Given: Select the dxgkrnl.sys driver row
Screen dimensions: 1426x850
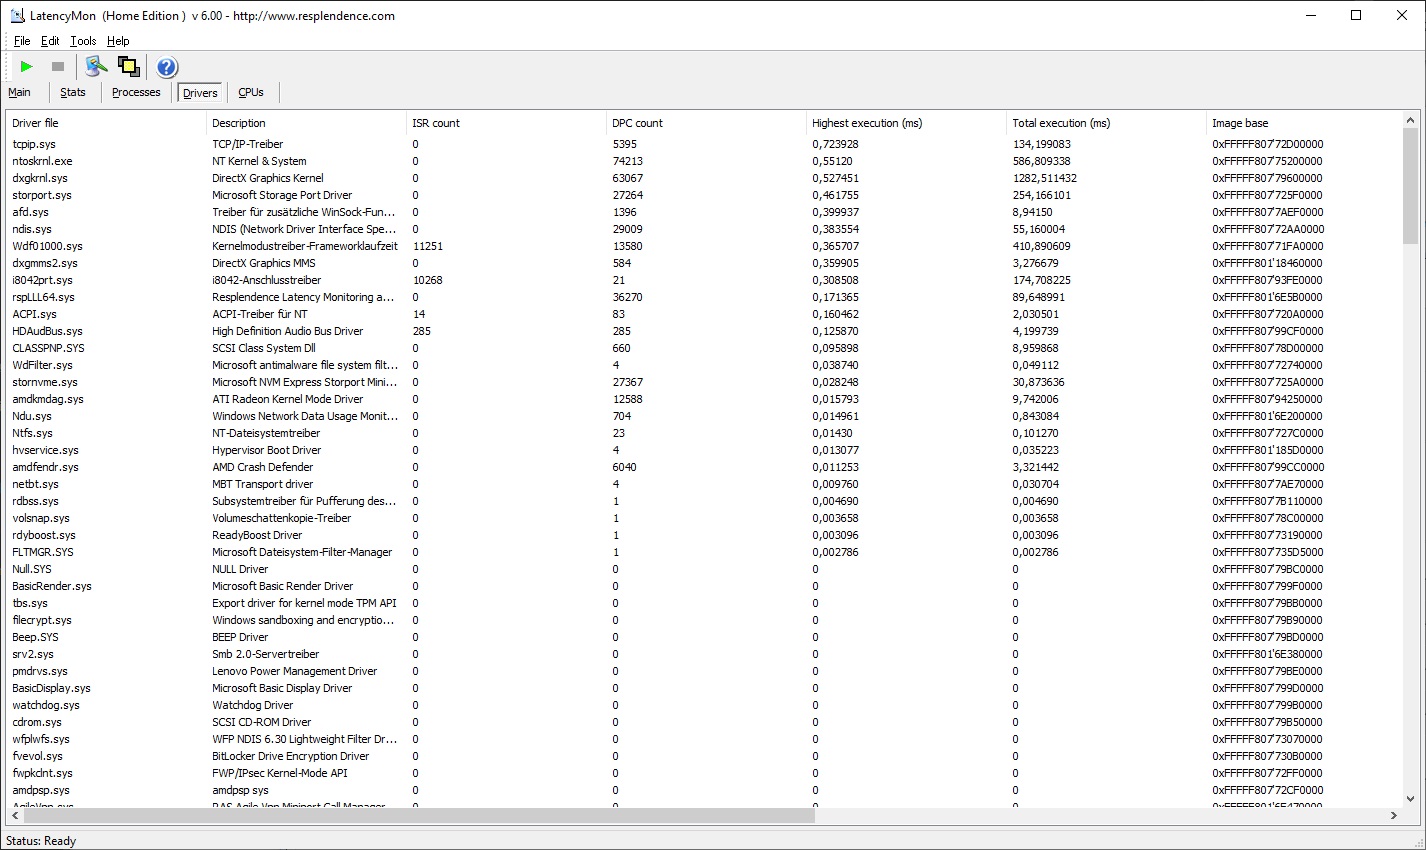Looking at the screenshot, I should click(x=40, y=178).
